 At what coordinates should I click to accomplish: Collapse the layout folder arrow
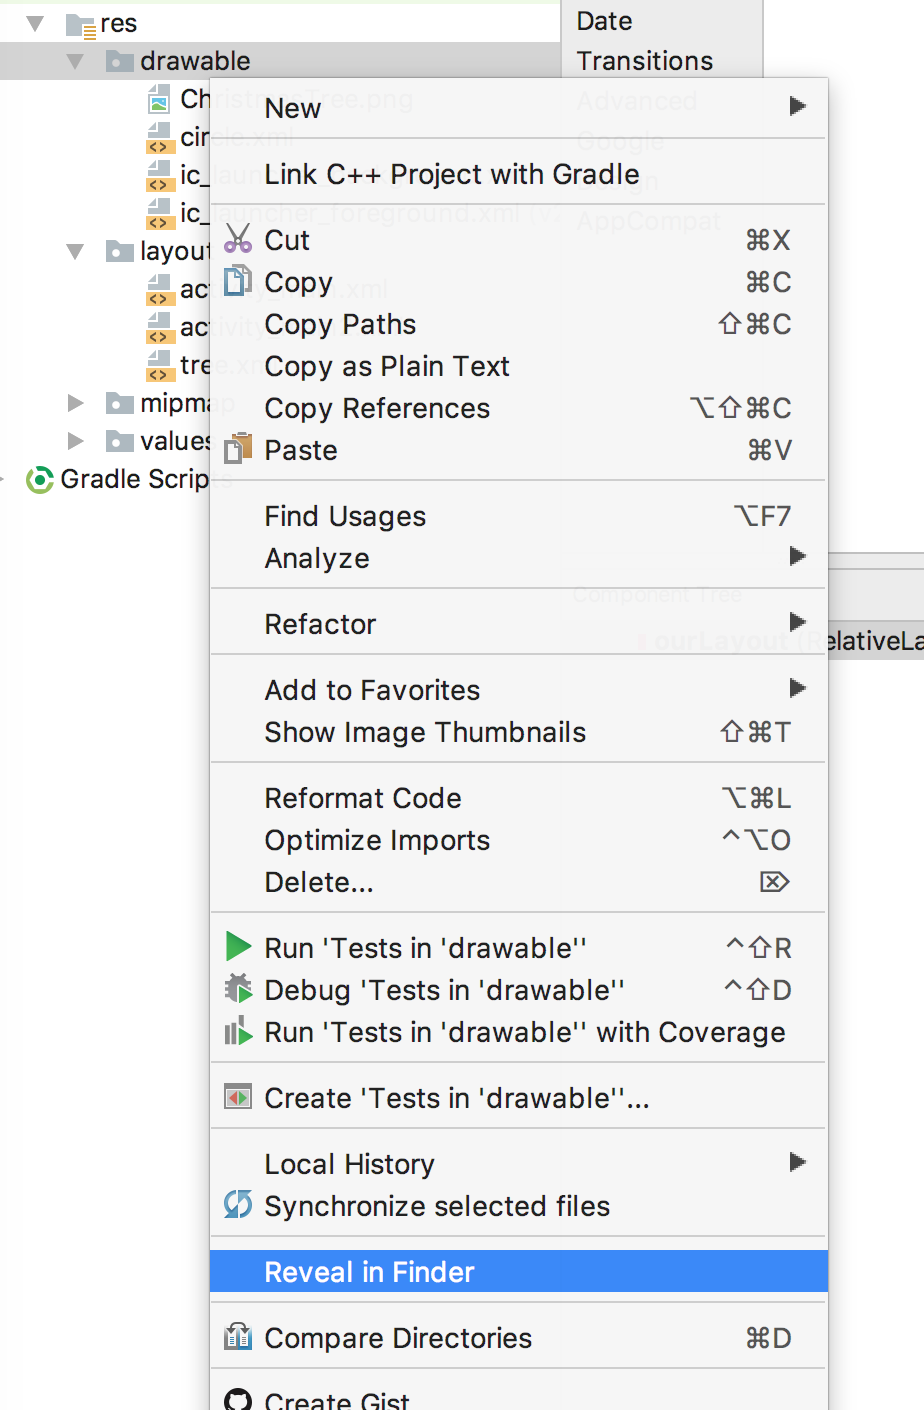coord(75,252)
